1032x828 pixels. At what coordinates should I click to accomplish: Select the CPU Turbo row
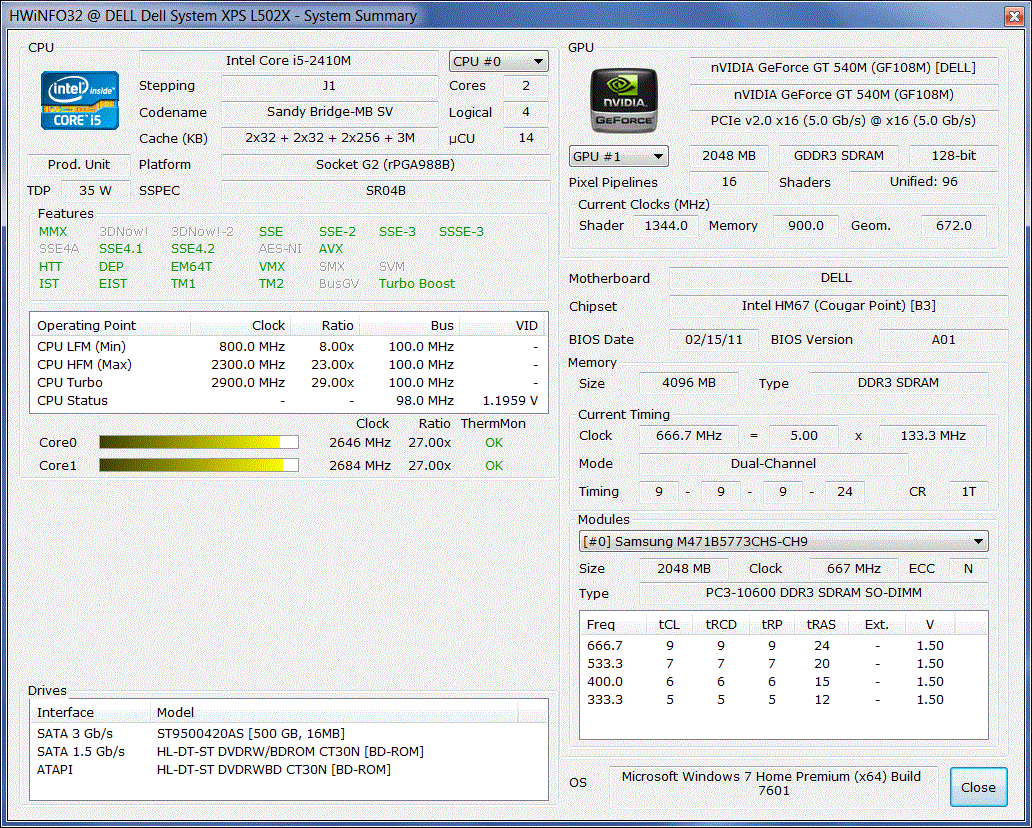coord(288,382)
